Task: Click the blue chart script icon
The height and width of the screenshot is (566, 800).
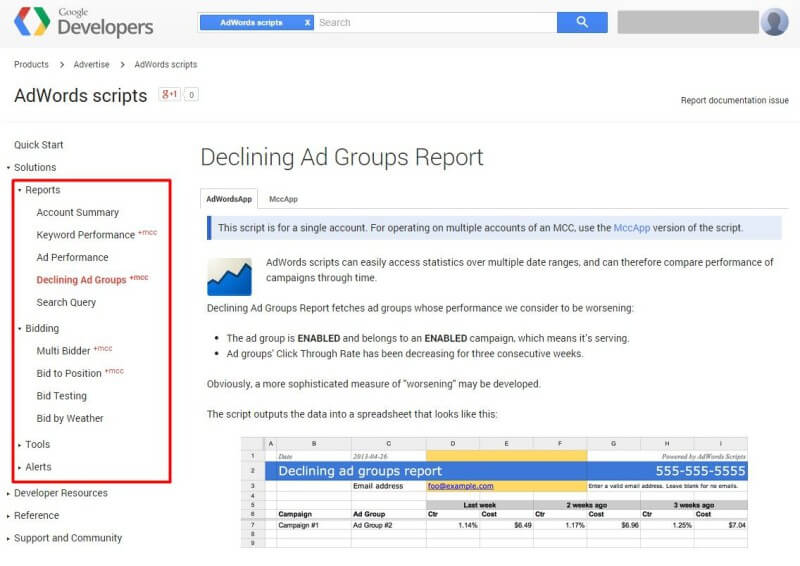Action: click(229, 276)
